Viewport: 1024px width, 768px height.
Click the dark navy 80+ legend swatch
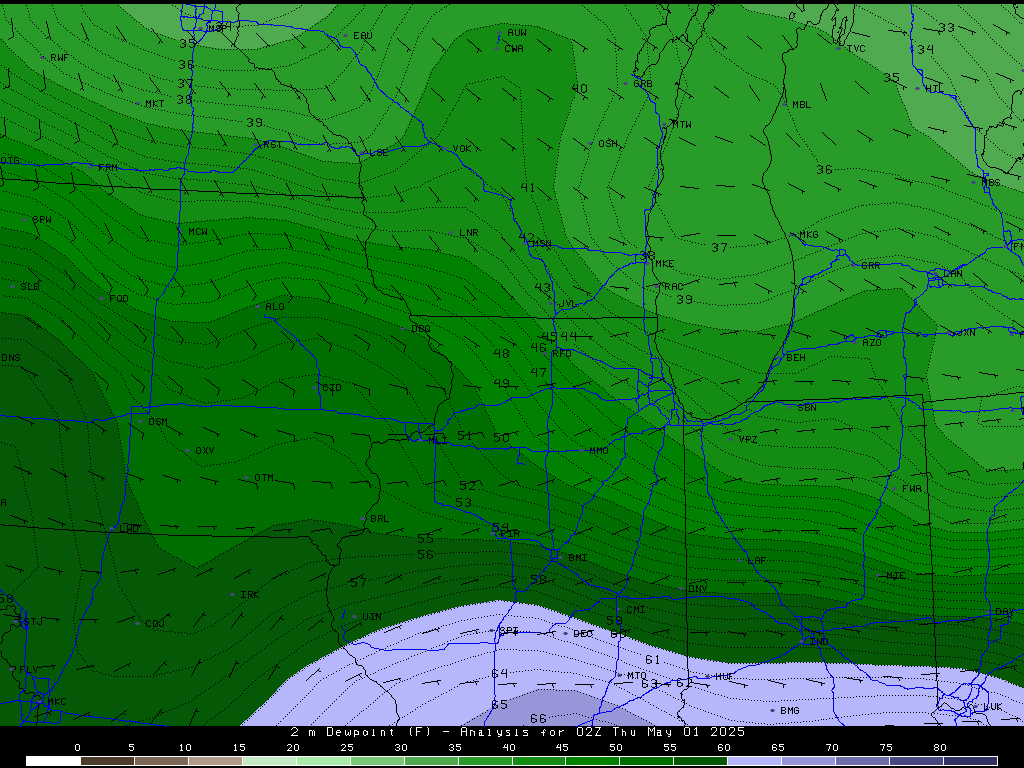[970, 761]
